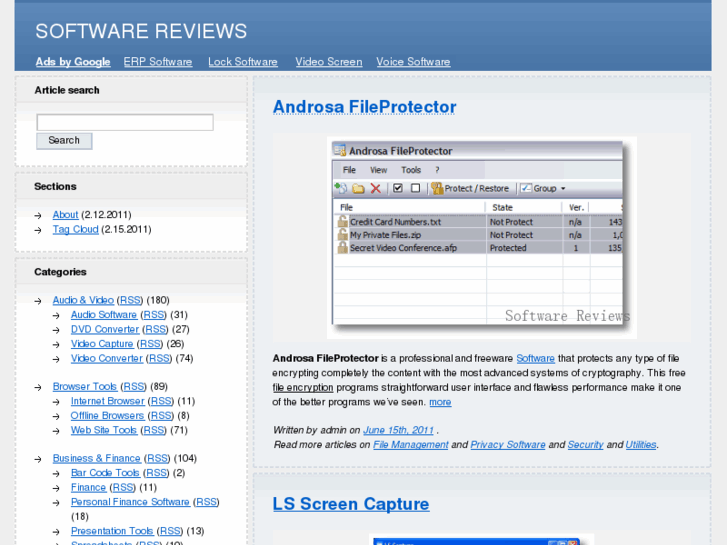The width and height of the screenshot is (727, 545).
Task: Open RSS feed for Web Site Tools
Action: point(153,430)
